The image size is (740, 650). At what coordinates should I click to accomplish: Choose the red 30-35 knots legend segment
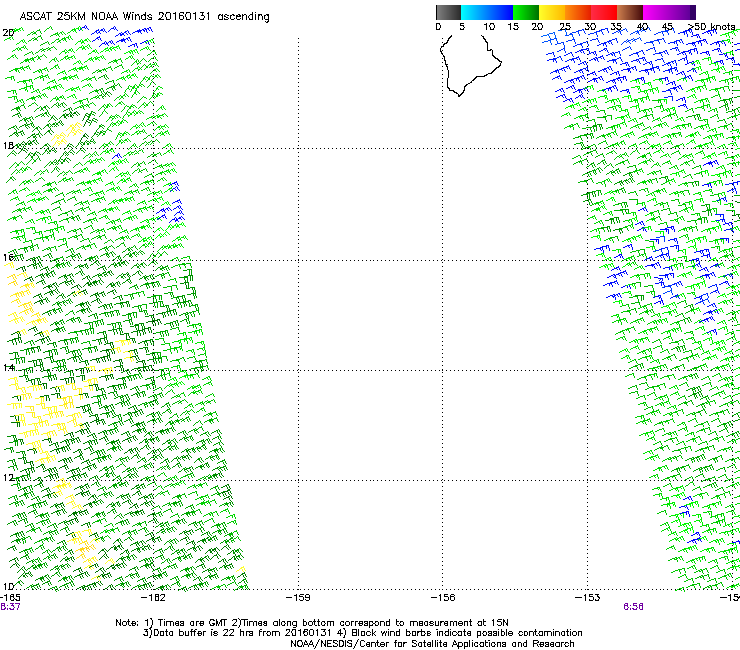[x=604, y=12]
